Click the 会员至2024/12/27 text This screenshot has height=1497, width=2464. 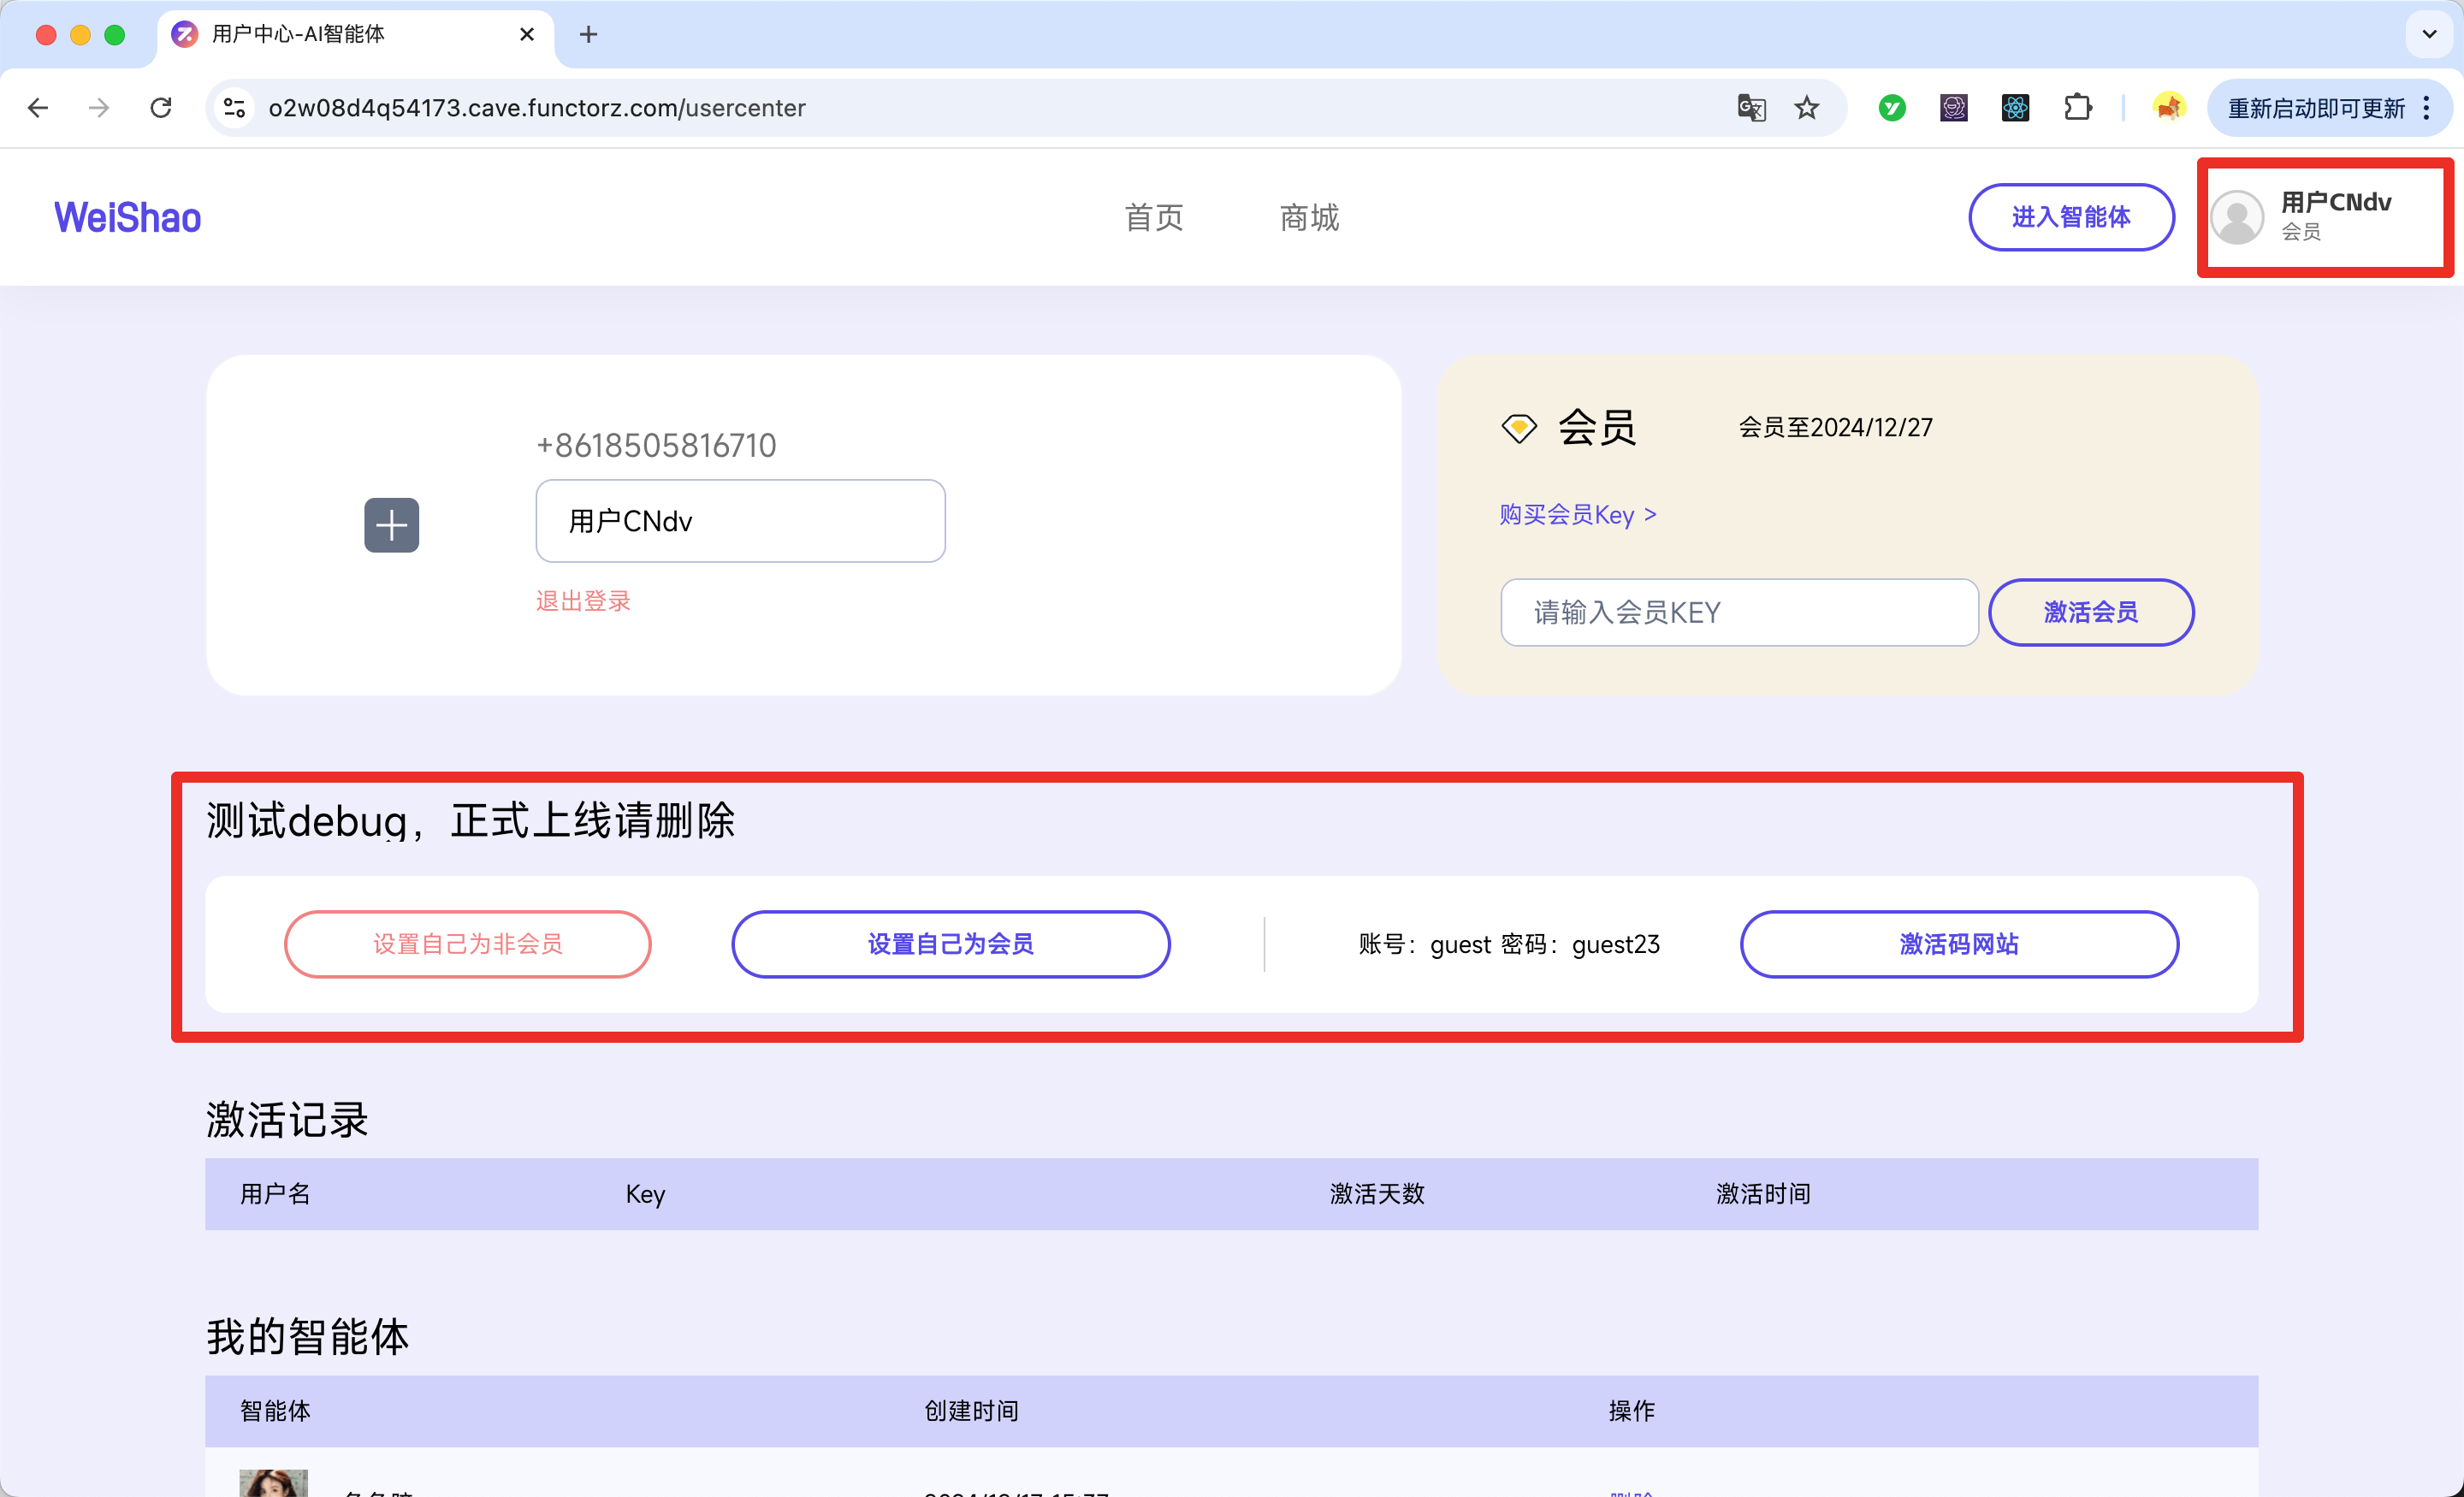pos(1835,427)
